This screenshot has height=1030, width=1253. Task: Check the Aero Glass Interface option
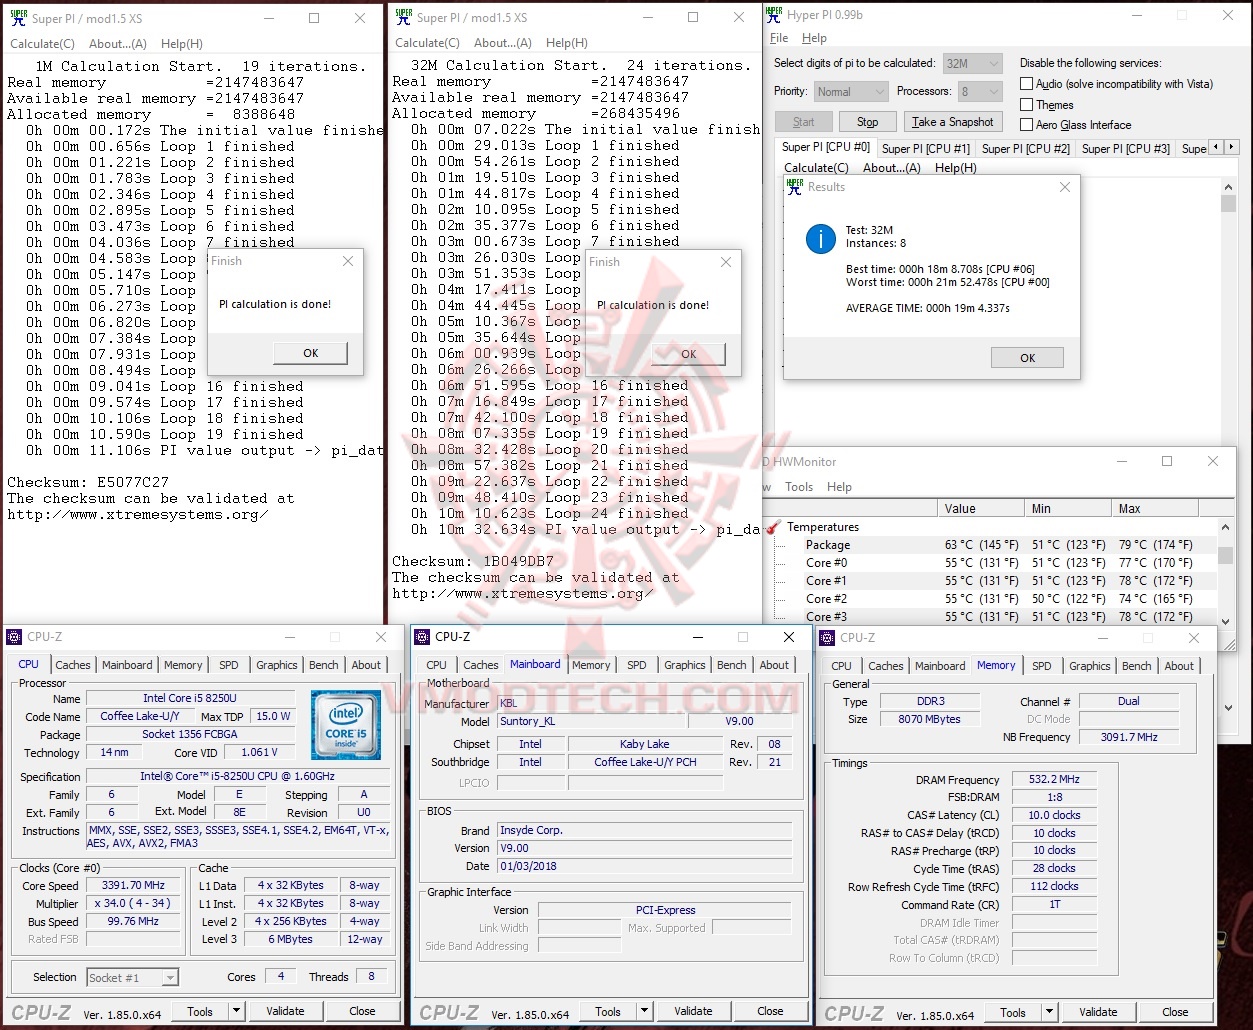1026,125
